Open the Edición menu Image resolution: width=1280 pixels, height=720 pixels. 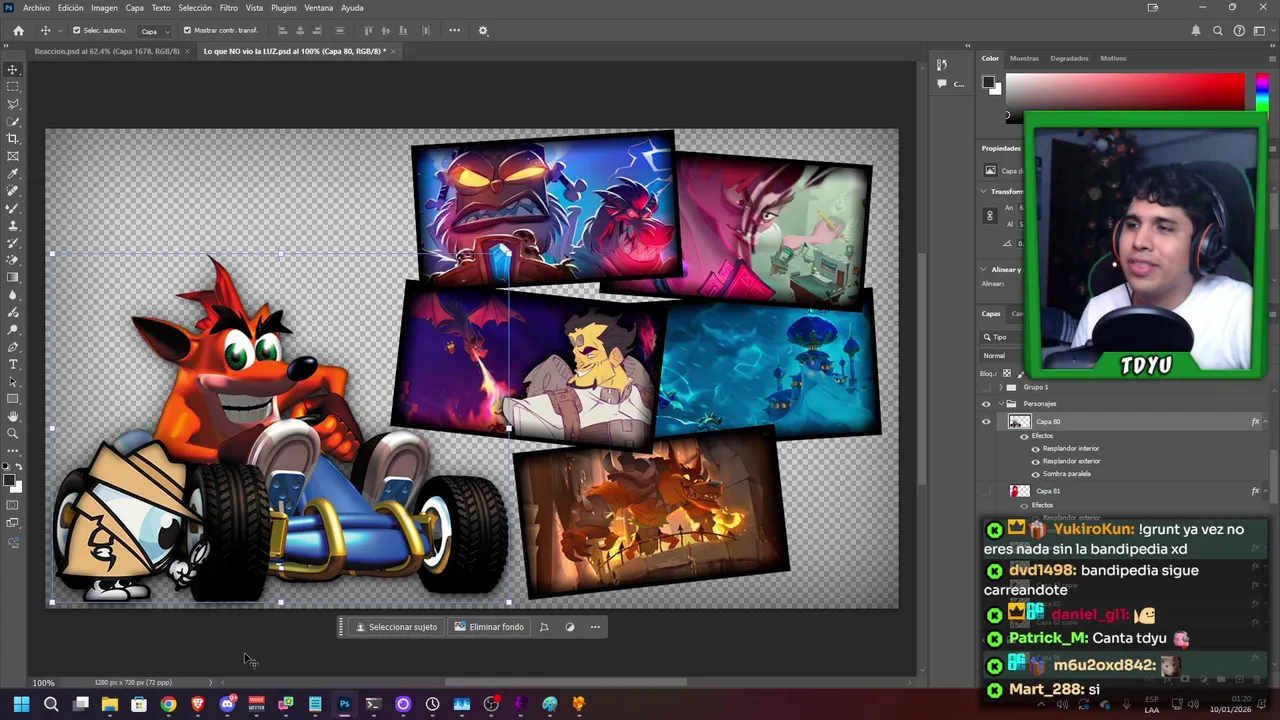pyautogui.click(x=71, y=8)
